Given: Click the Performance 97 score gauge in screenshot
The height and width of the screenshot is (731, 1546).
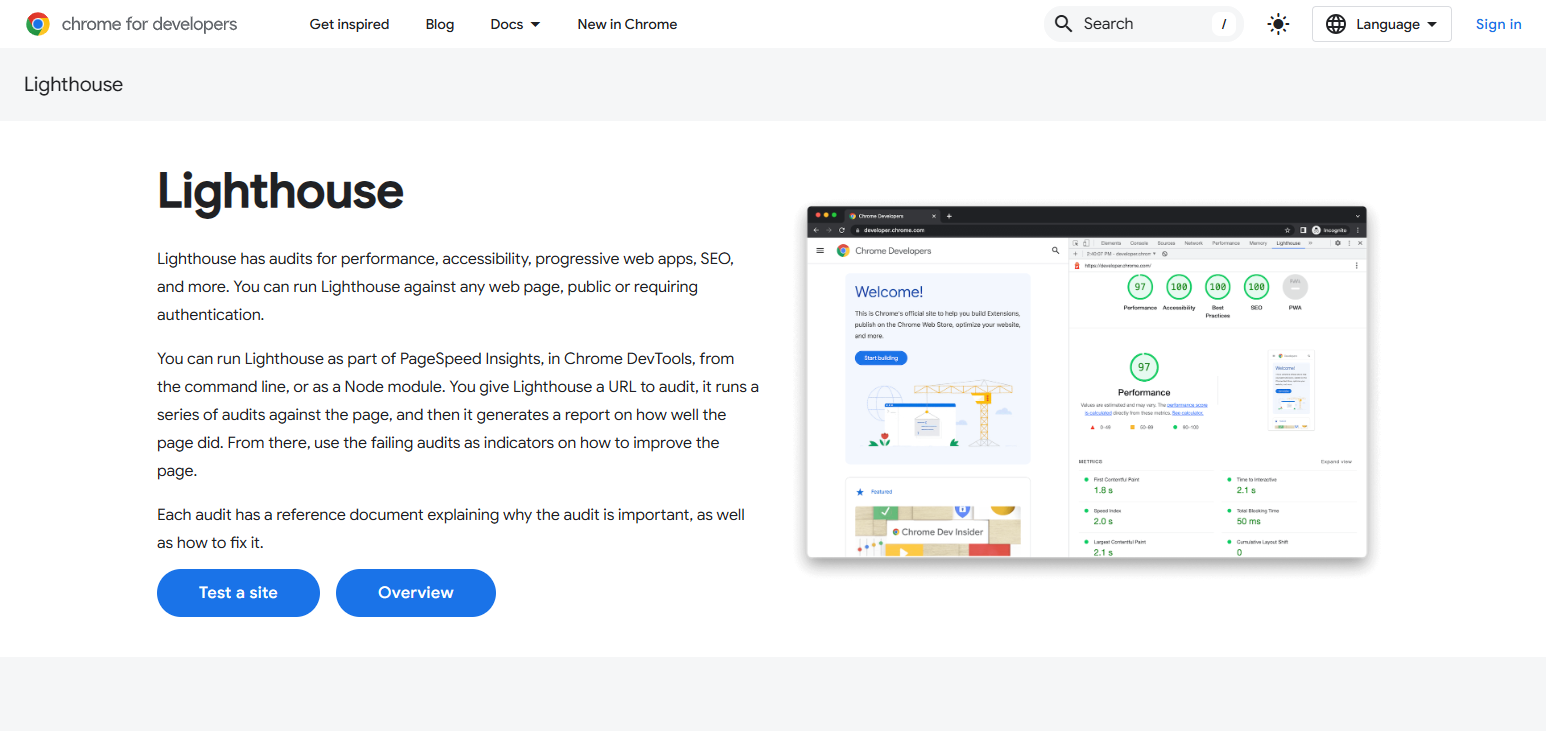Looking at the screenshot, I should click(x=1140, y=287).
